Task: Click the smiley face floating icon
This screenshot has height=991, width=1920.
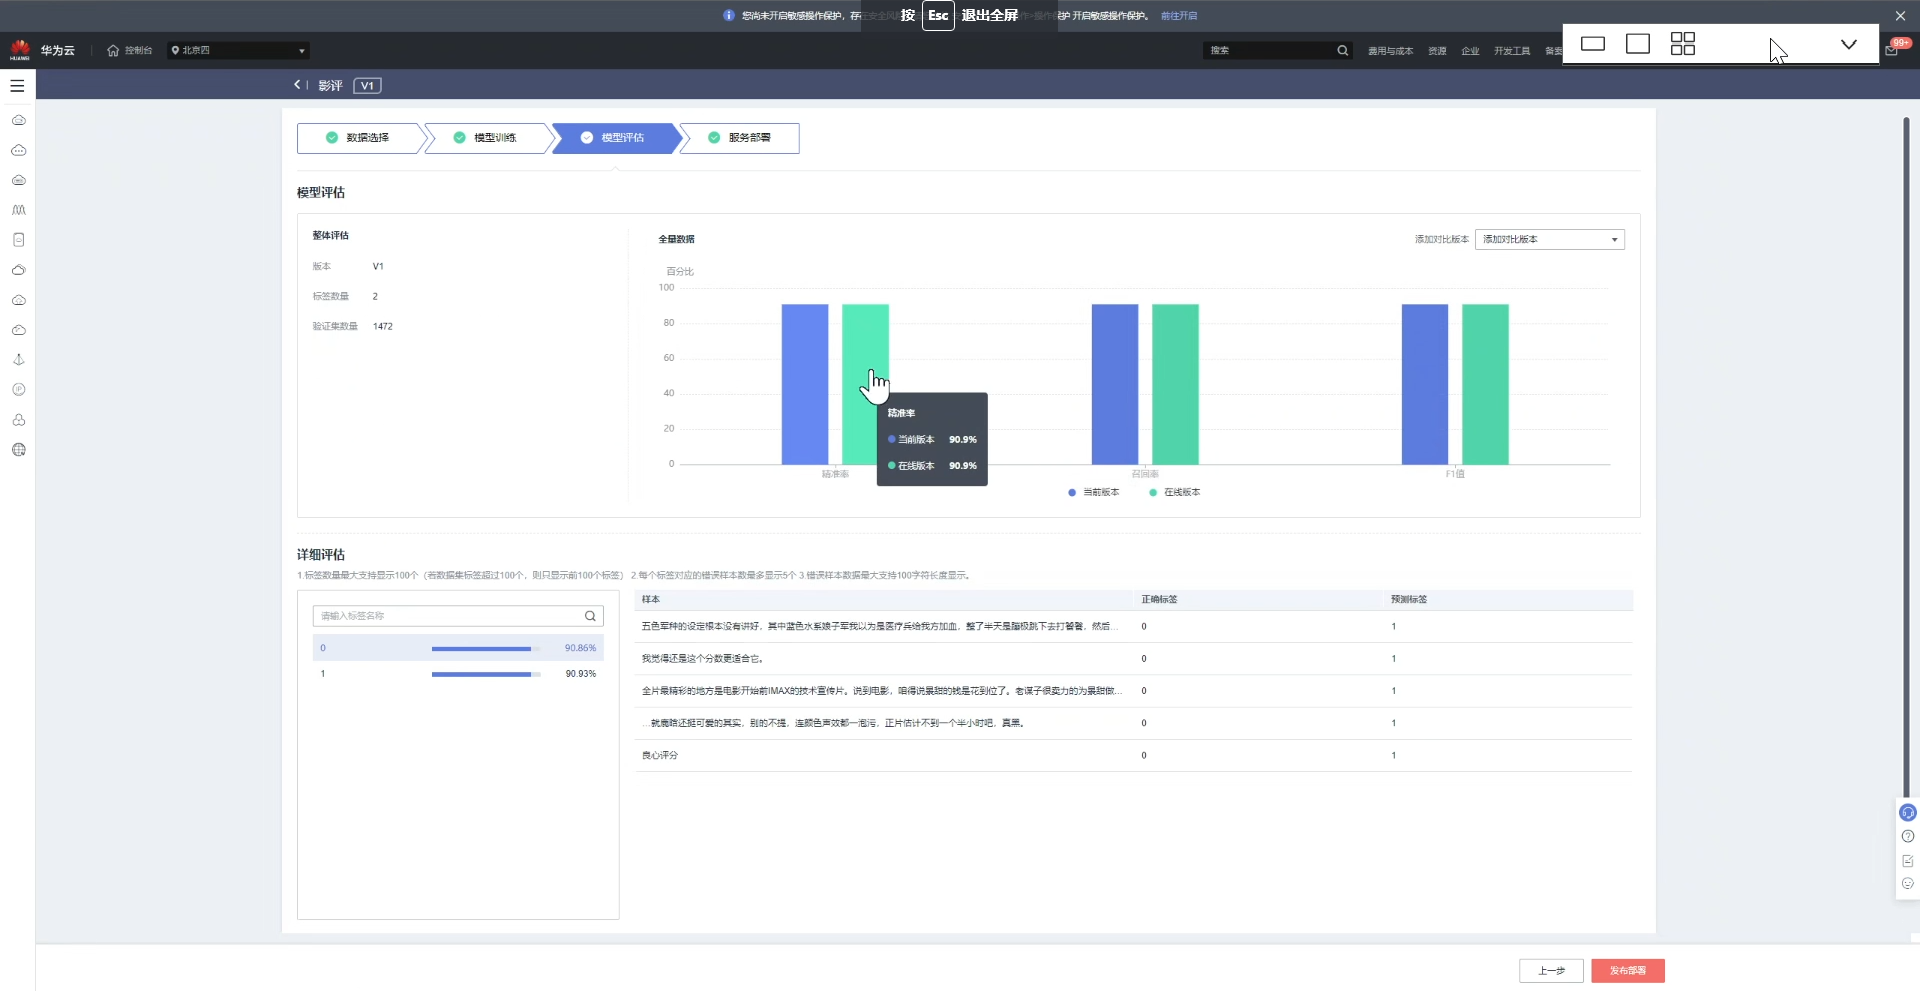Action: 1908,884
